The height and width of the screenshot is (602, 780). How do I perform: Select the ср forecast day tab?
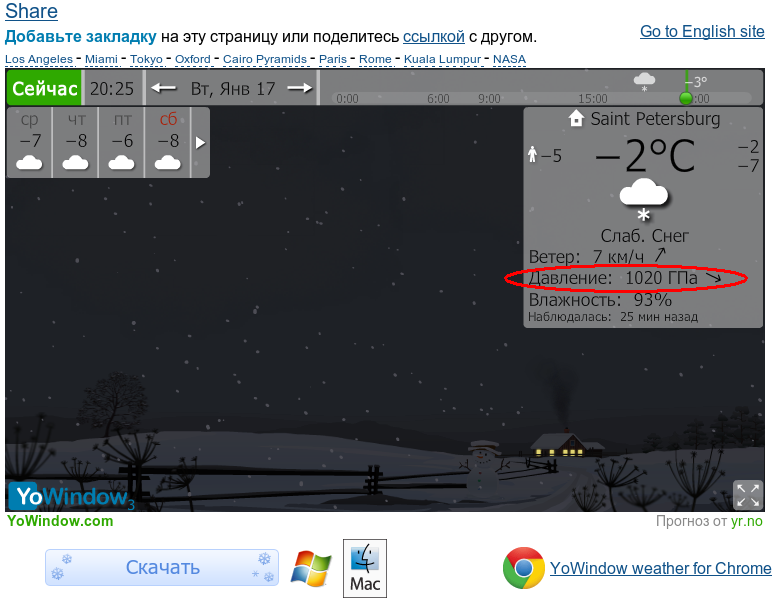[29, 142]
